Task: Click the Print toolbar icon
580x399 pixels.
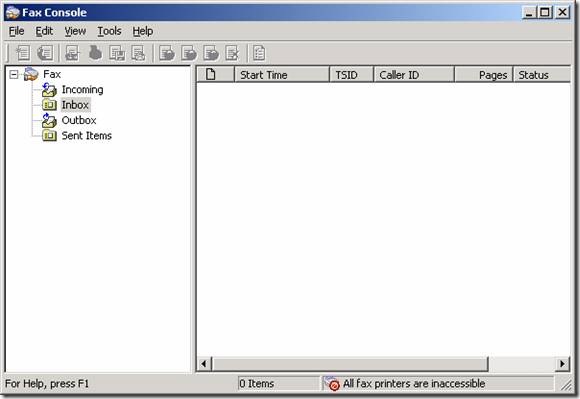Action: point(95,53)
